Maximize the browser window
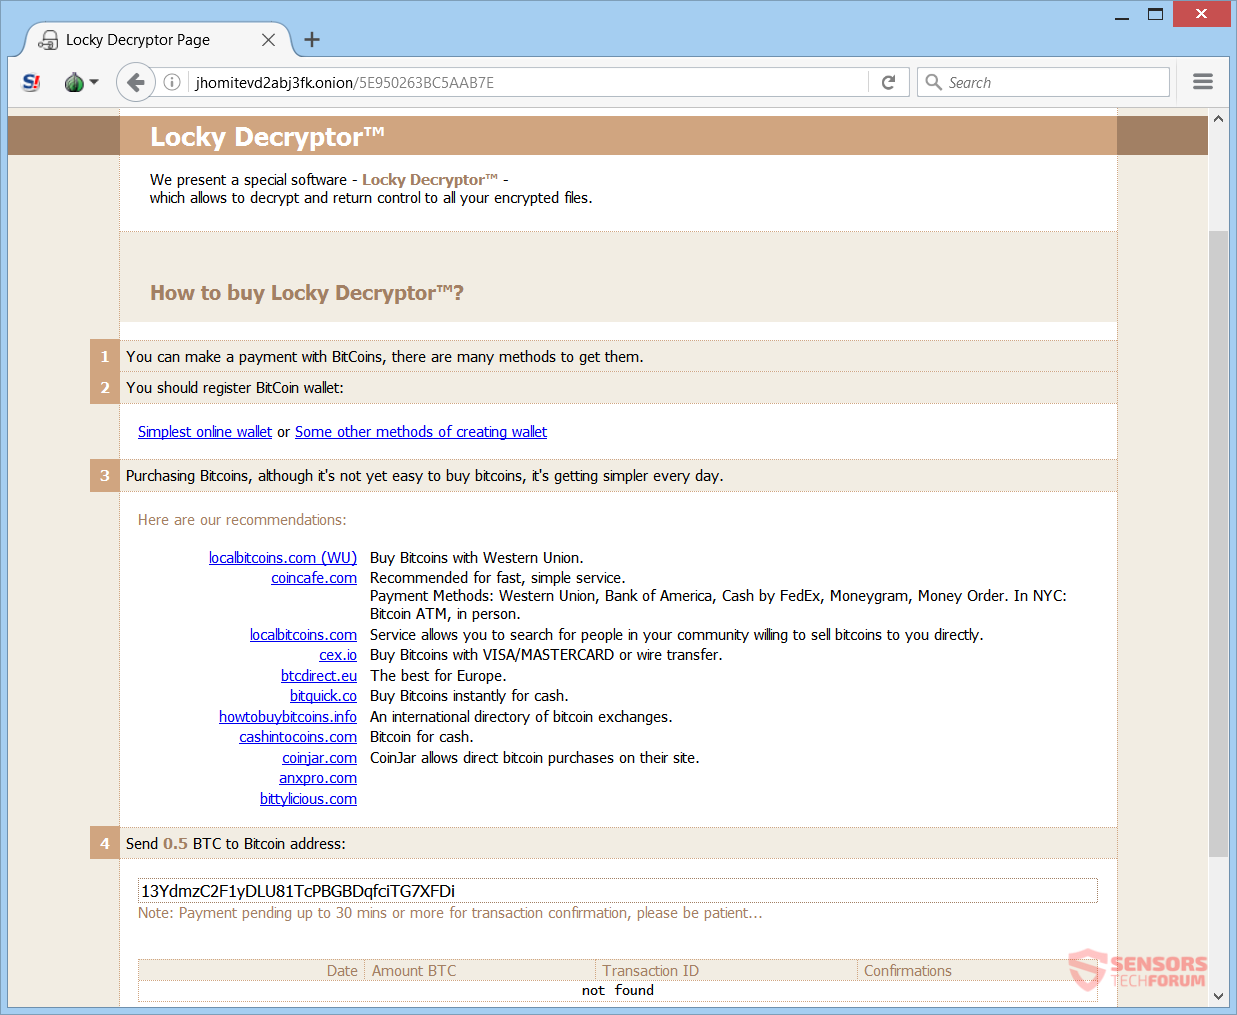 (1155, 15)
